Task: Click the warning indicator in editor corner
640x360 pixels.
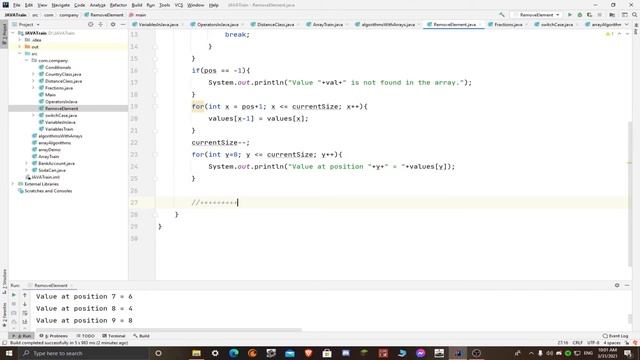Action: point(609,34)
